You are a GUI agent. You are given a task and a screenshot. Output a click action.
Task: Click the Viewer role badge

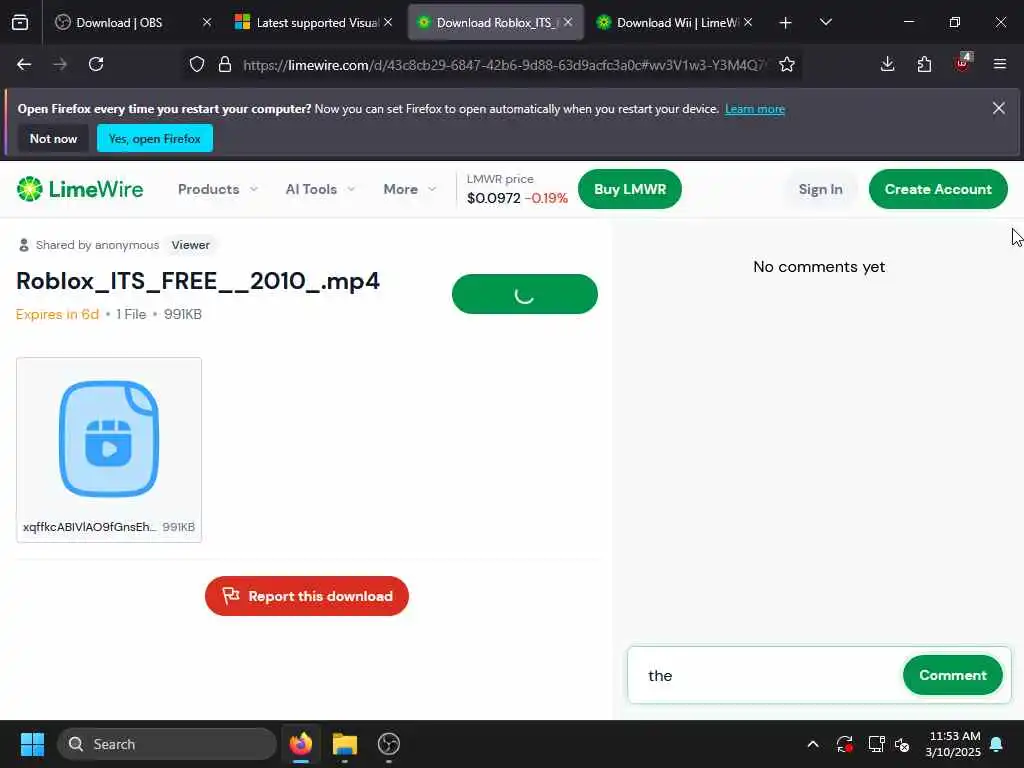190,245
